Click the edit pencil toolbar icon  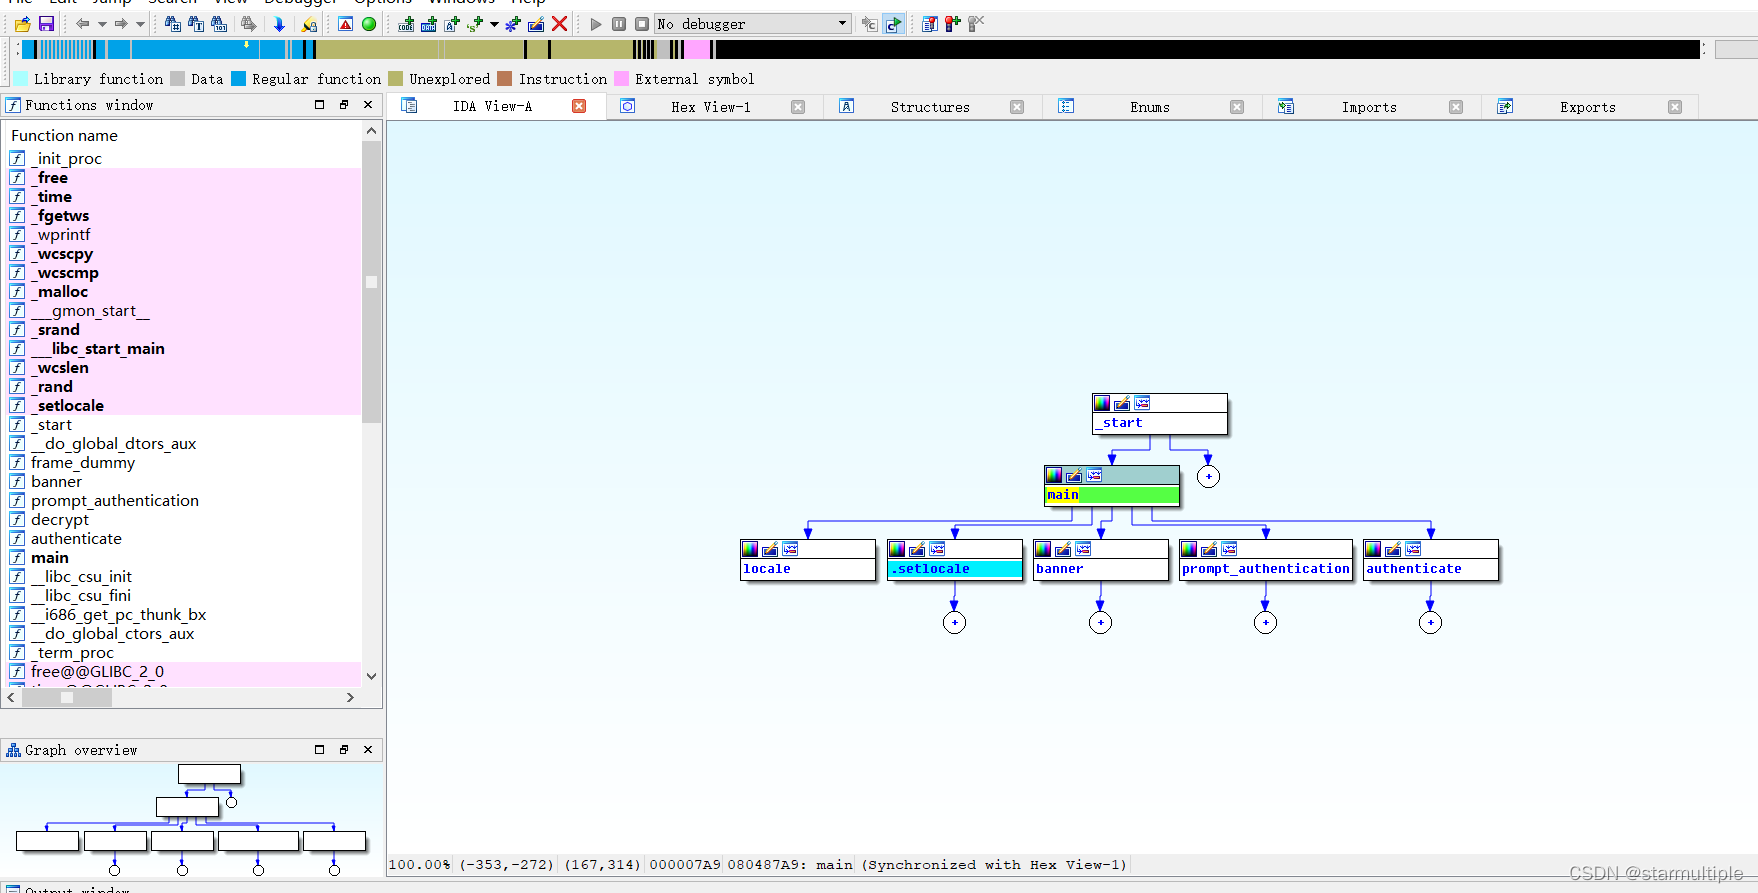(536, 24)
